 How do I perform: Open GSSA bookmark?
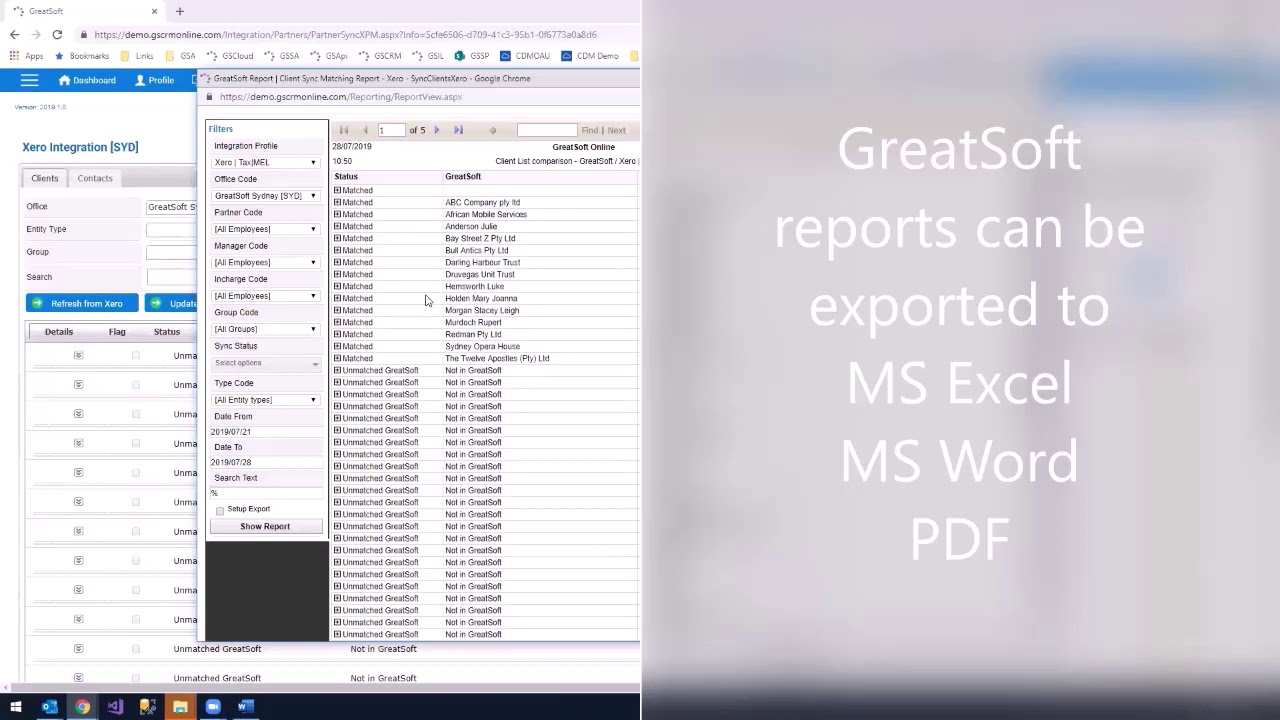coord(282,56)
